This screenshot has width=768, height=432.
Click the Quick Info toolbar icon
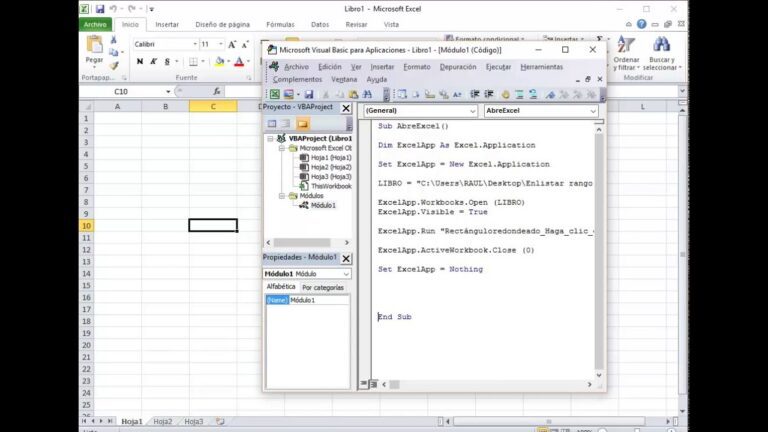[430, 95]
